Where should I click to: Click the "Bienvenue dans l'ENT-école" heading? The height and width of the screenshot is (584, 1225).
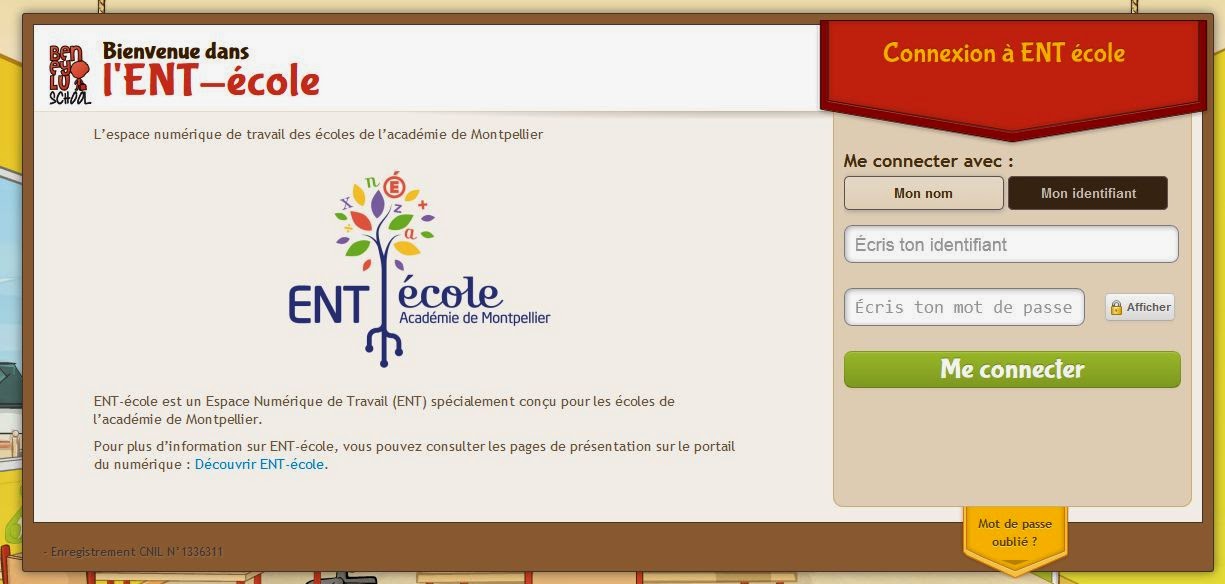(x=211, y=70)
